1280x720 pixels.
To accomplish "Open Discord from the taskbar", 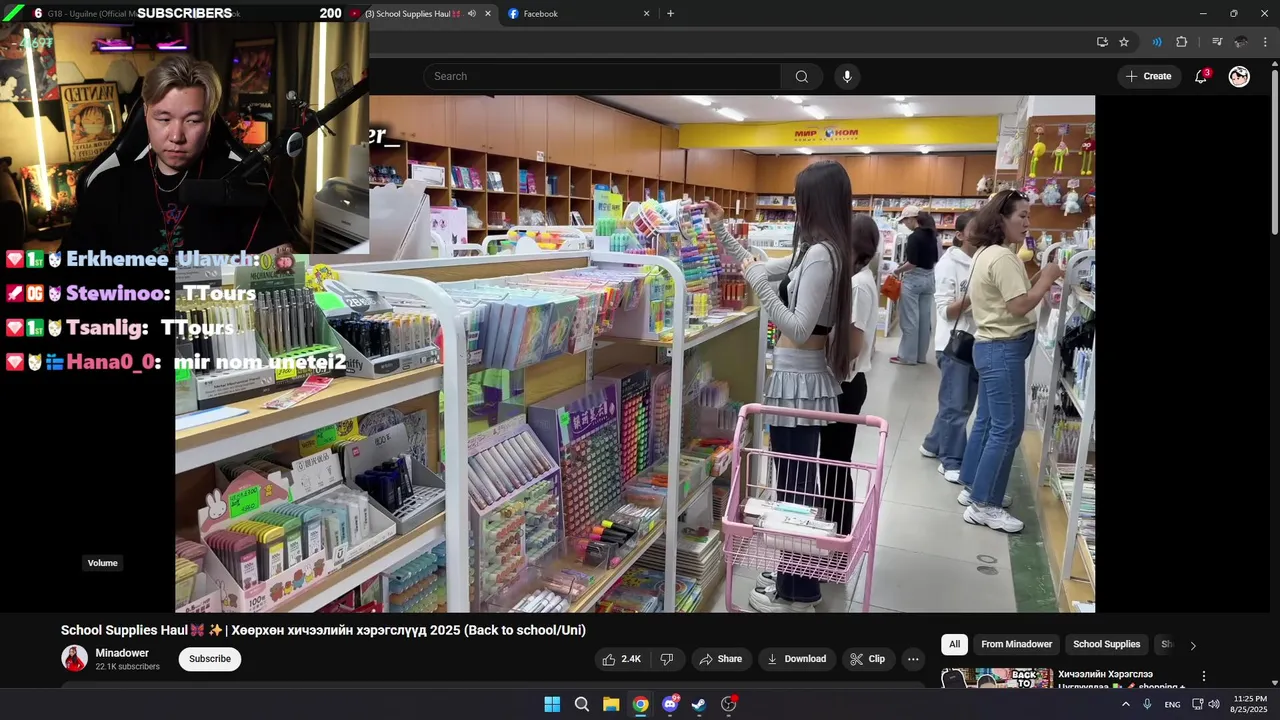I will pos(670,704).
